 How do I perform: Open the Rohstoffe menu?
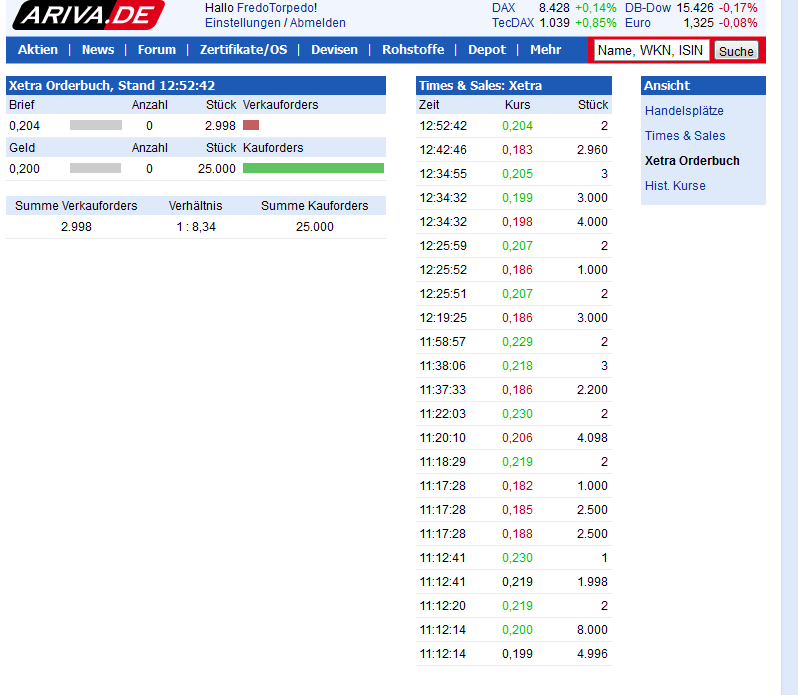(x=413, y=50)
